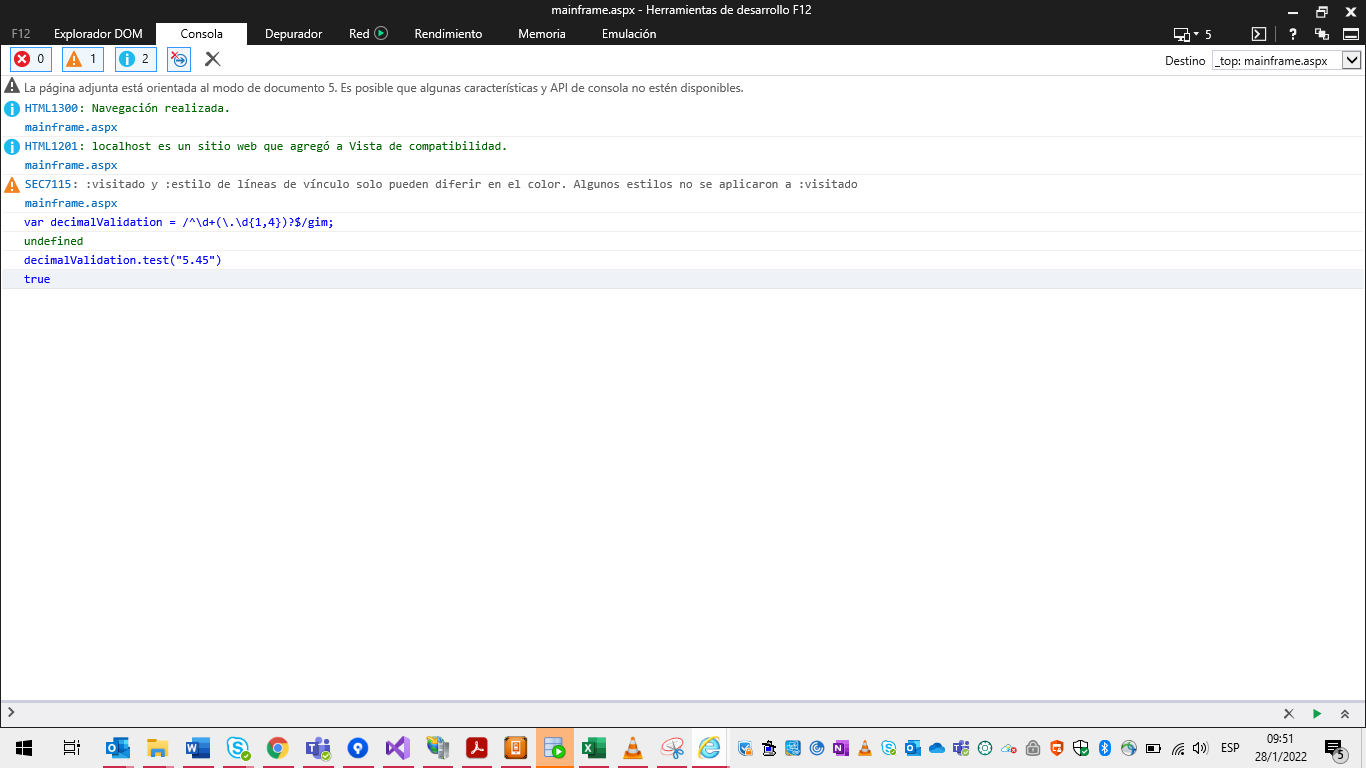Open Microsoft Teams from taskbar
This screenshot has height=768, width=1366.
pyautogui.click(x=318, y=748)
